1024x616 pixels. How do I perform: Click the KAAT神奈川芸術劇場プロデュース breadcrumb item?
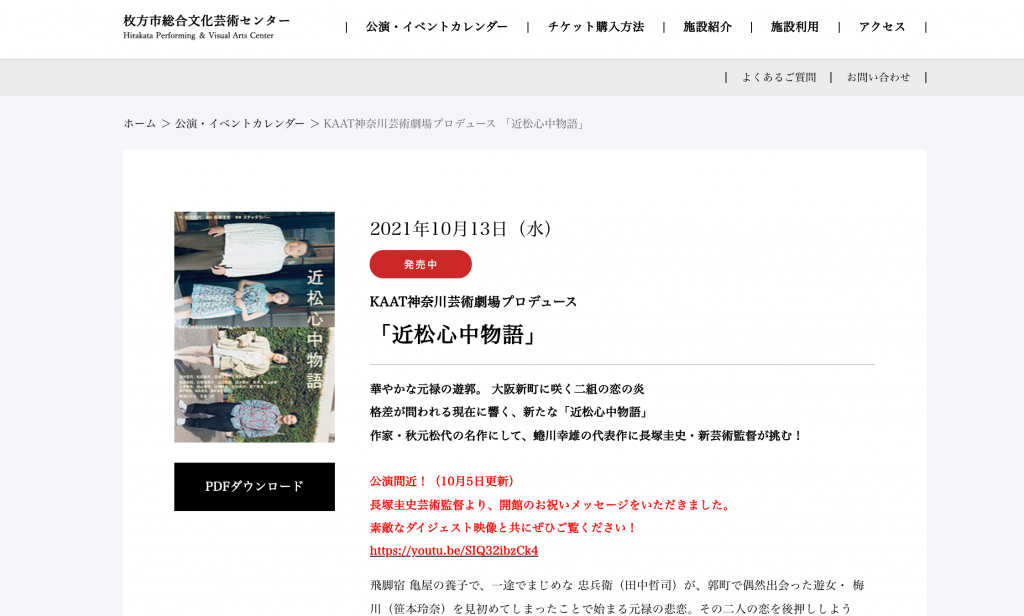coord(455,123)
